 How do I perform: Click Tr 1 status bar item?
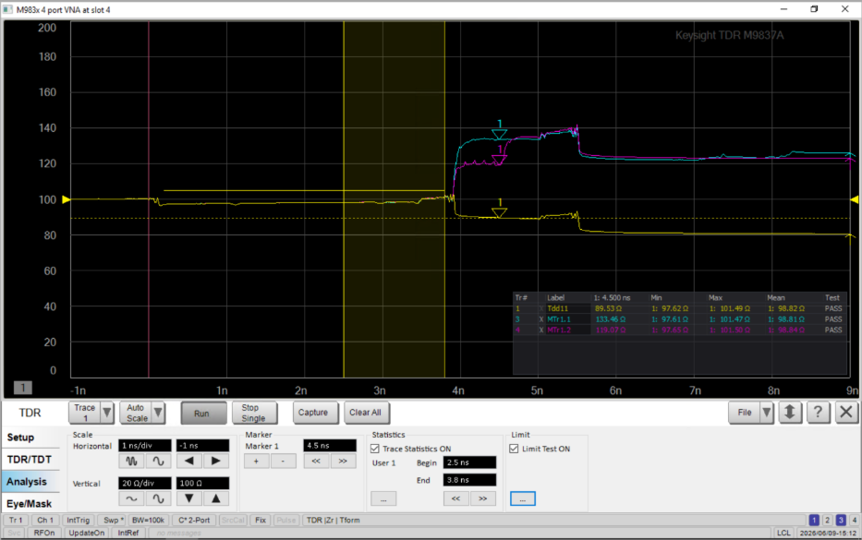[x=15, y=520]
